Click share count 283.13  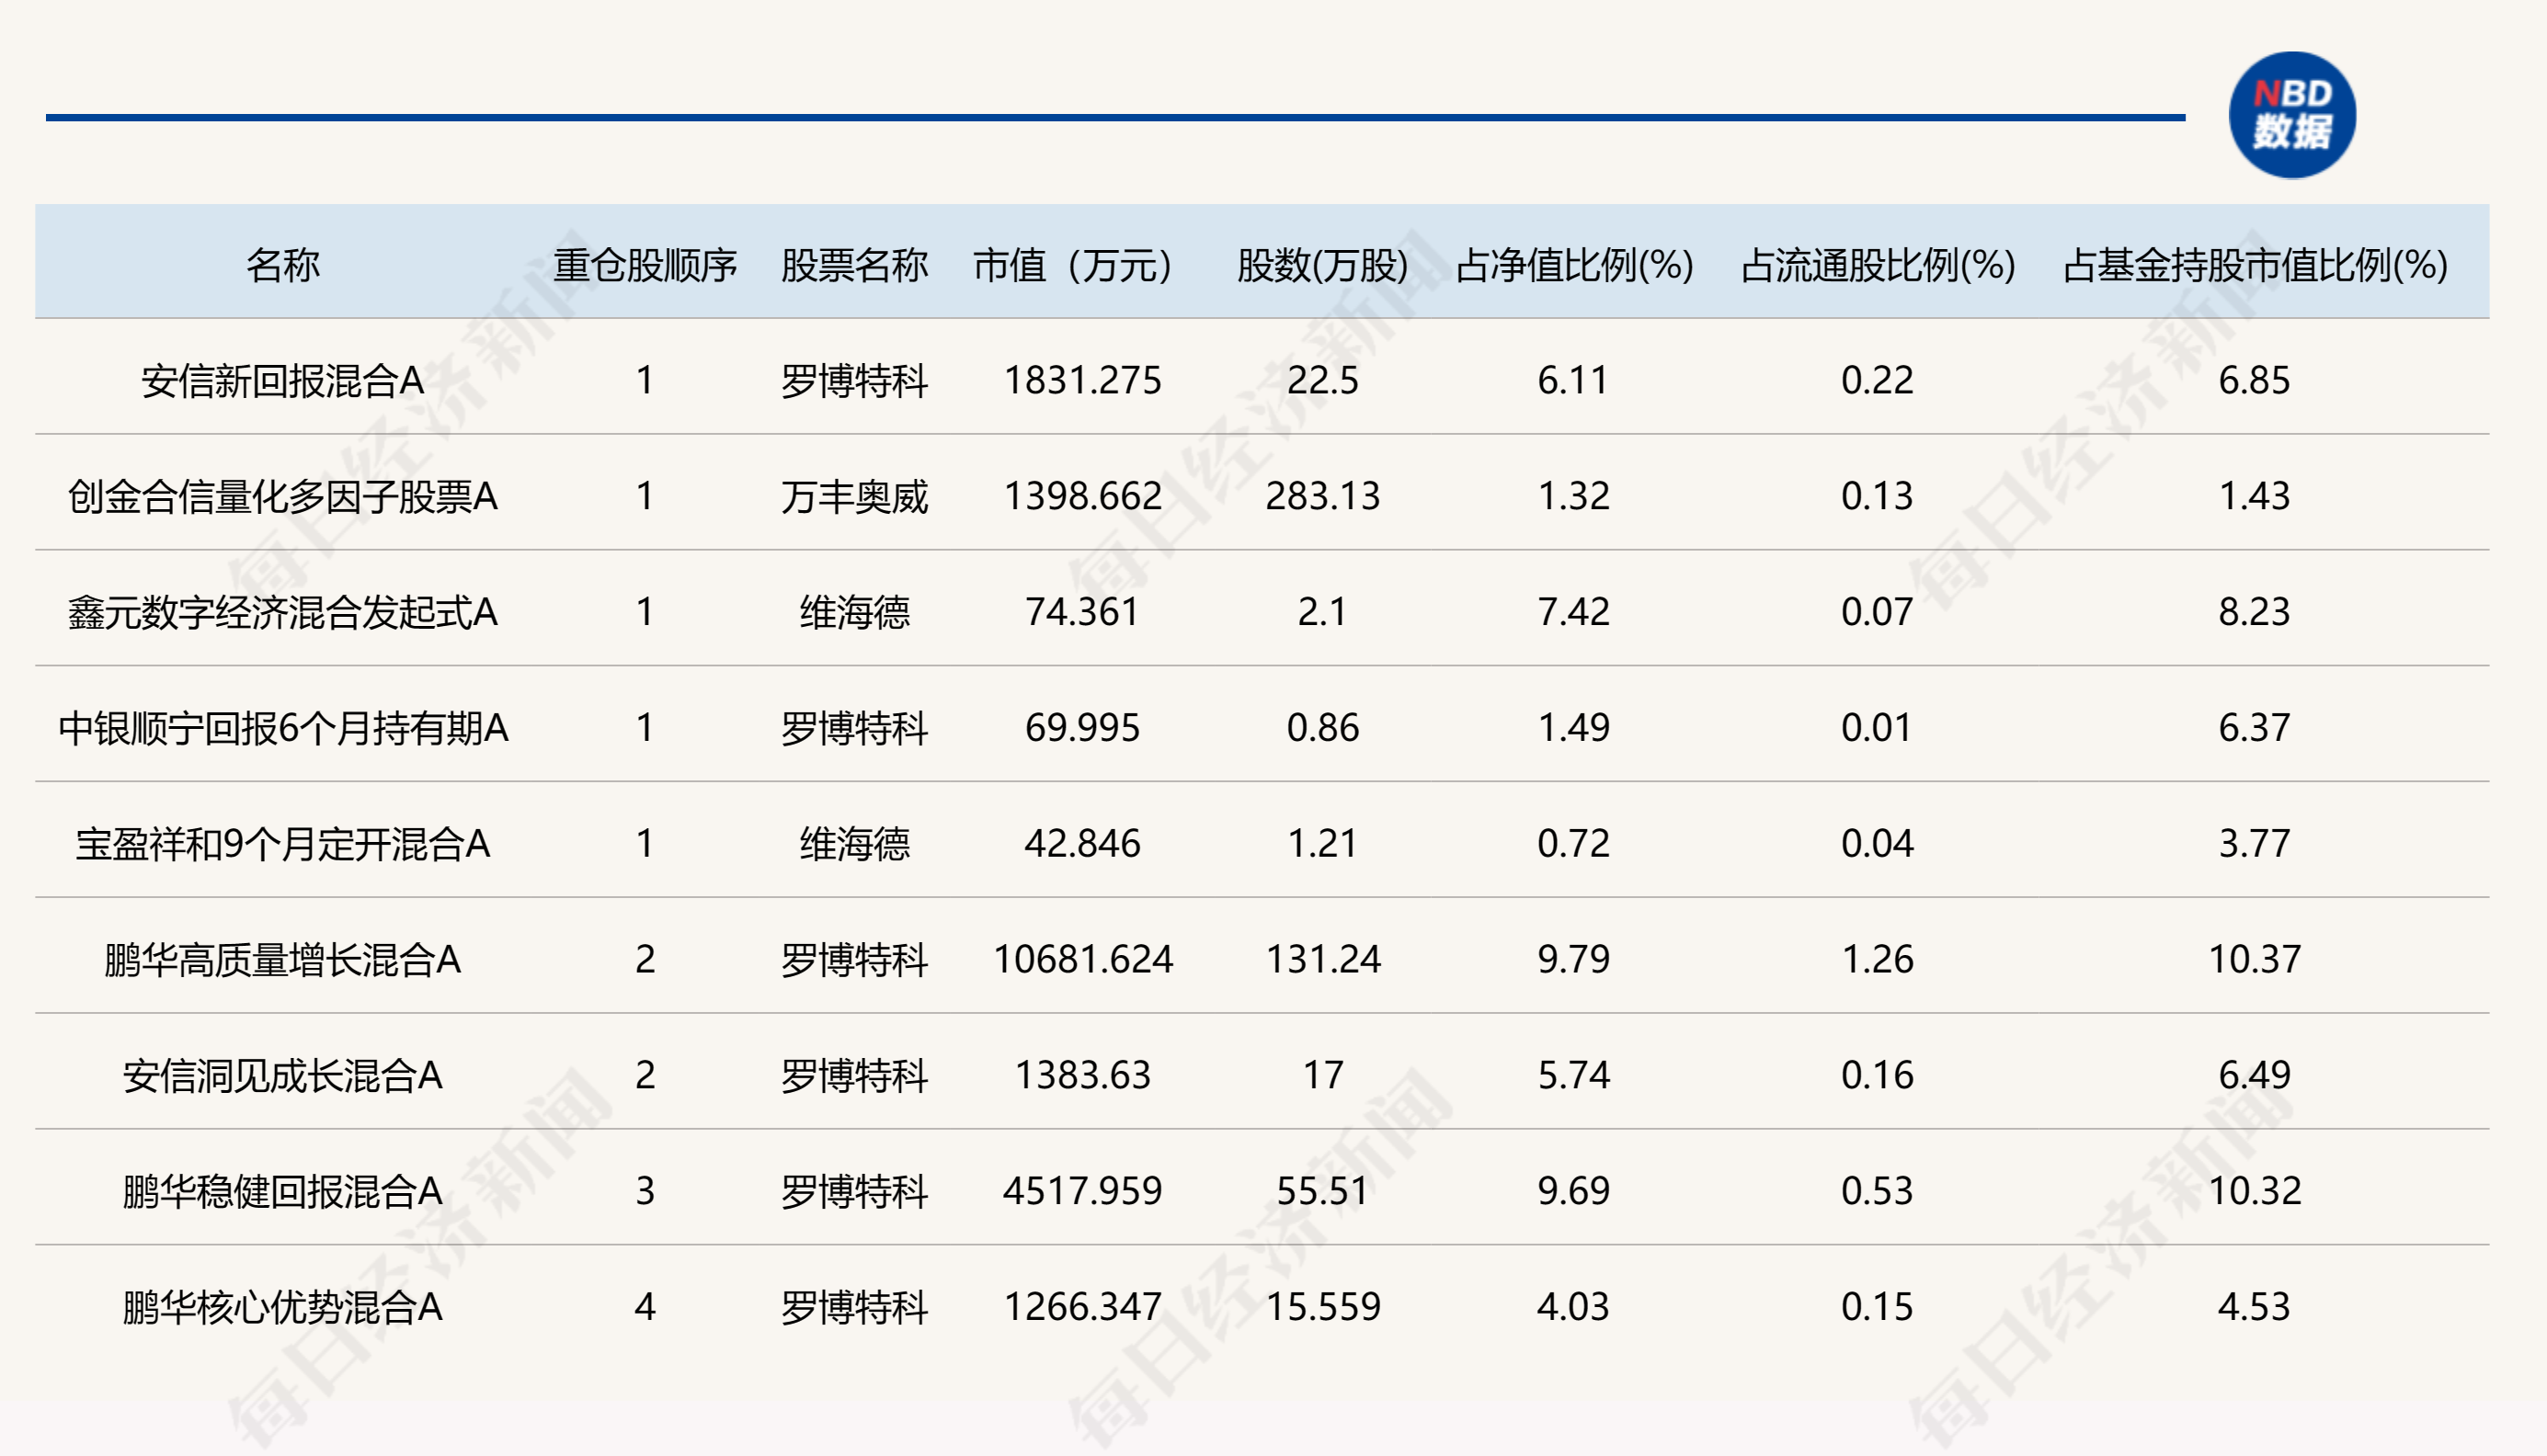tap(1323, 496)
